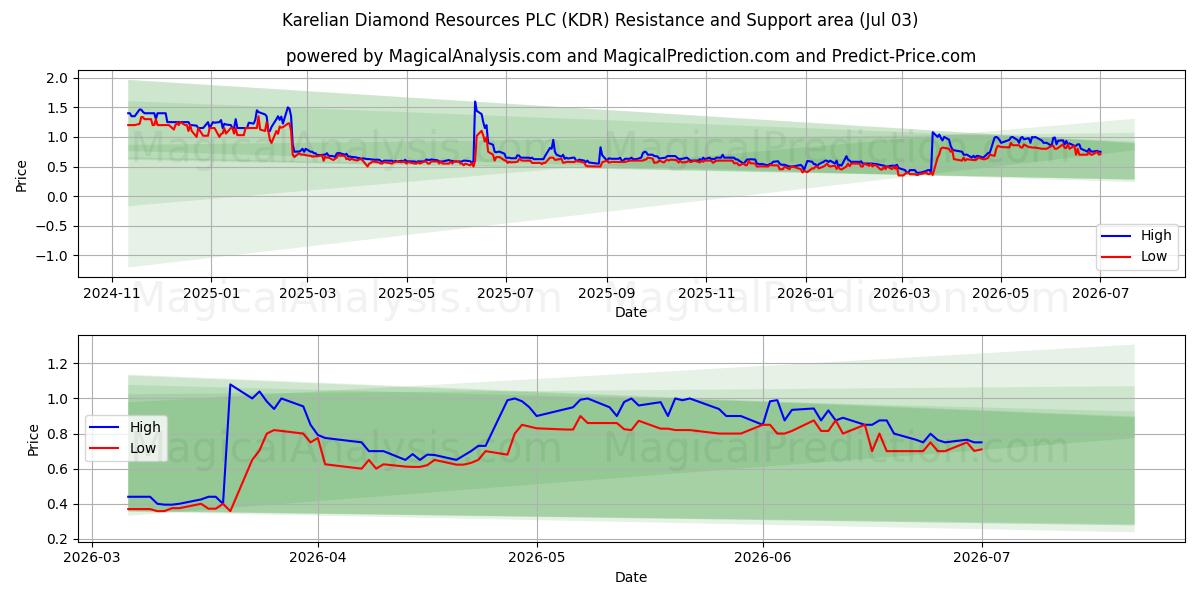
Task: Click the '2.0' price tick on the top chart
Action: tap(57, 78)
